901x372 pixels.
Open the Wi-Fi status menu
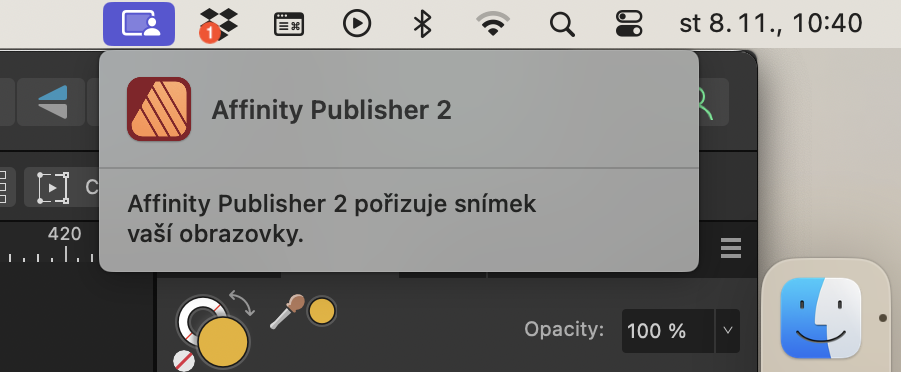[493, 24]
